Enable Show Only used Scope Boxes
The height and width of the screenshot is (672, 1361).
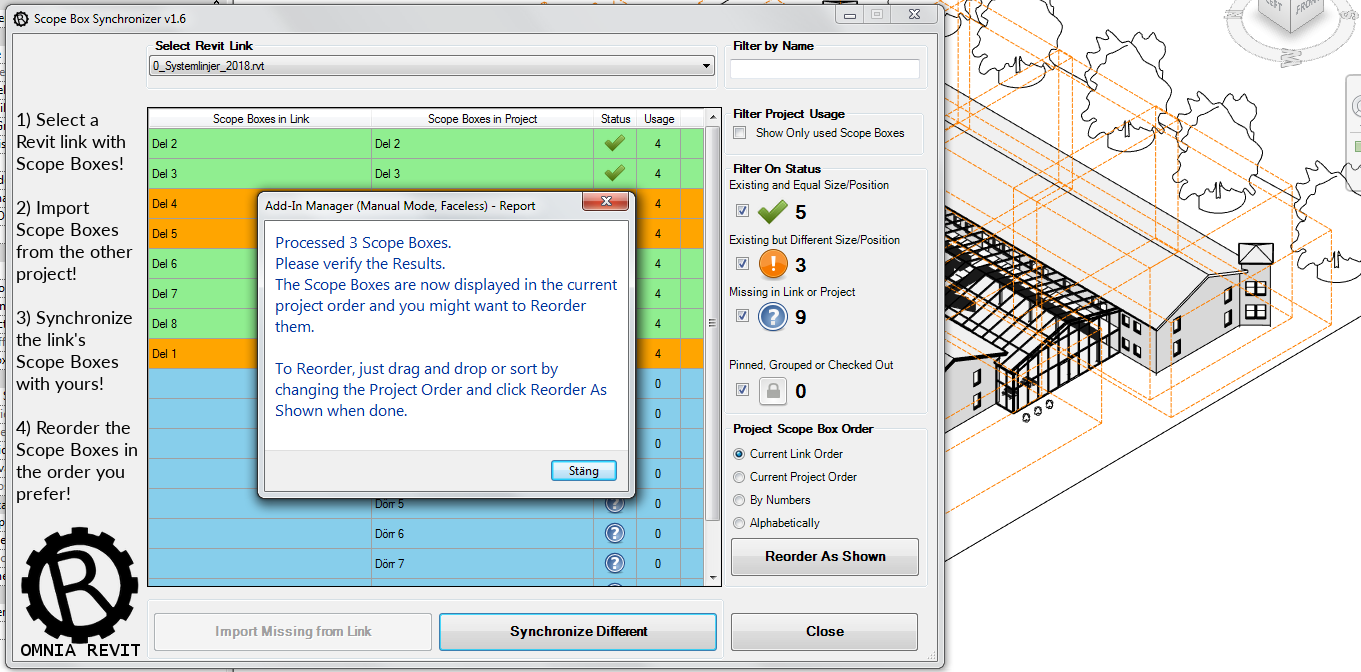(738, 132)
